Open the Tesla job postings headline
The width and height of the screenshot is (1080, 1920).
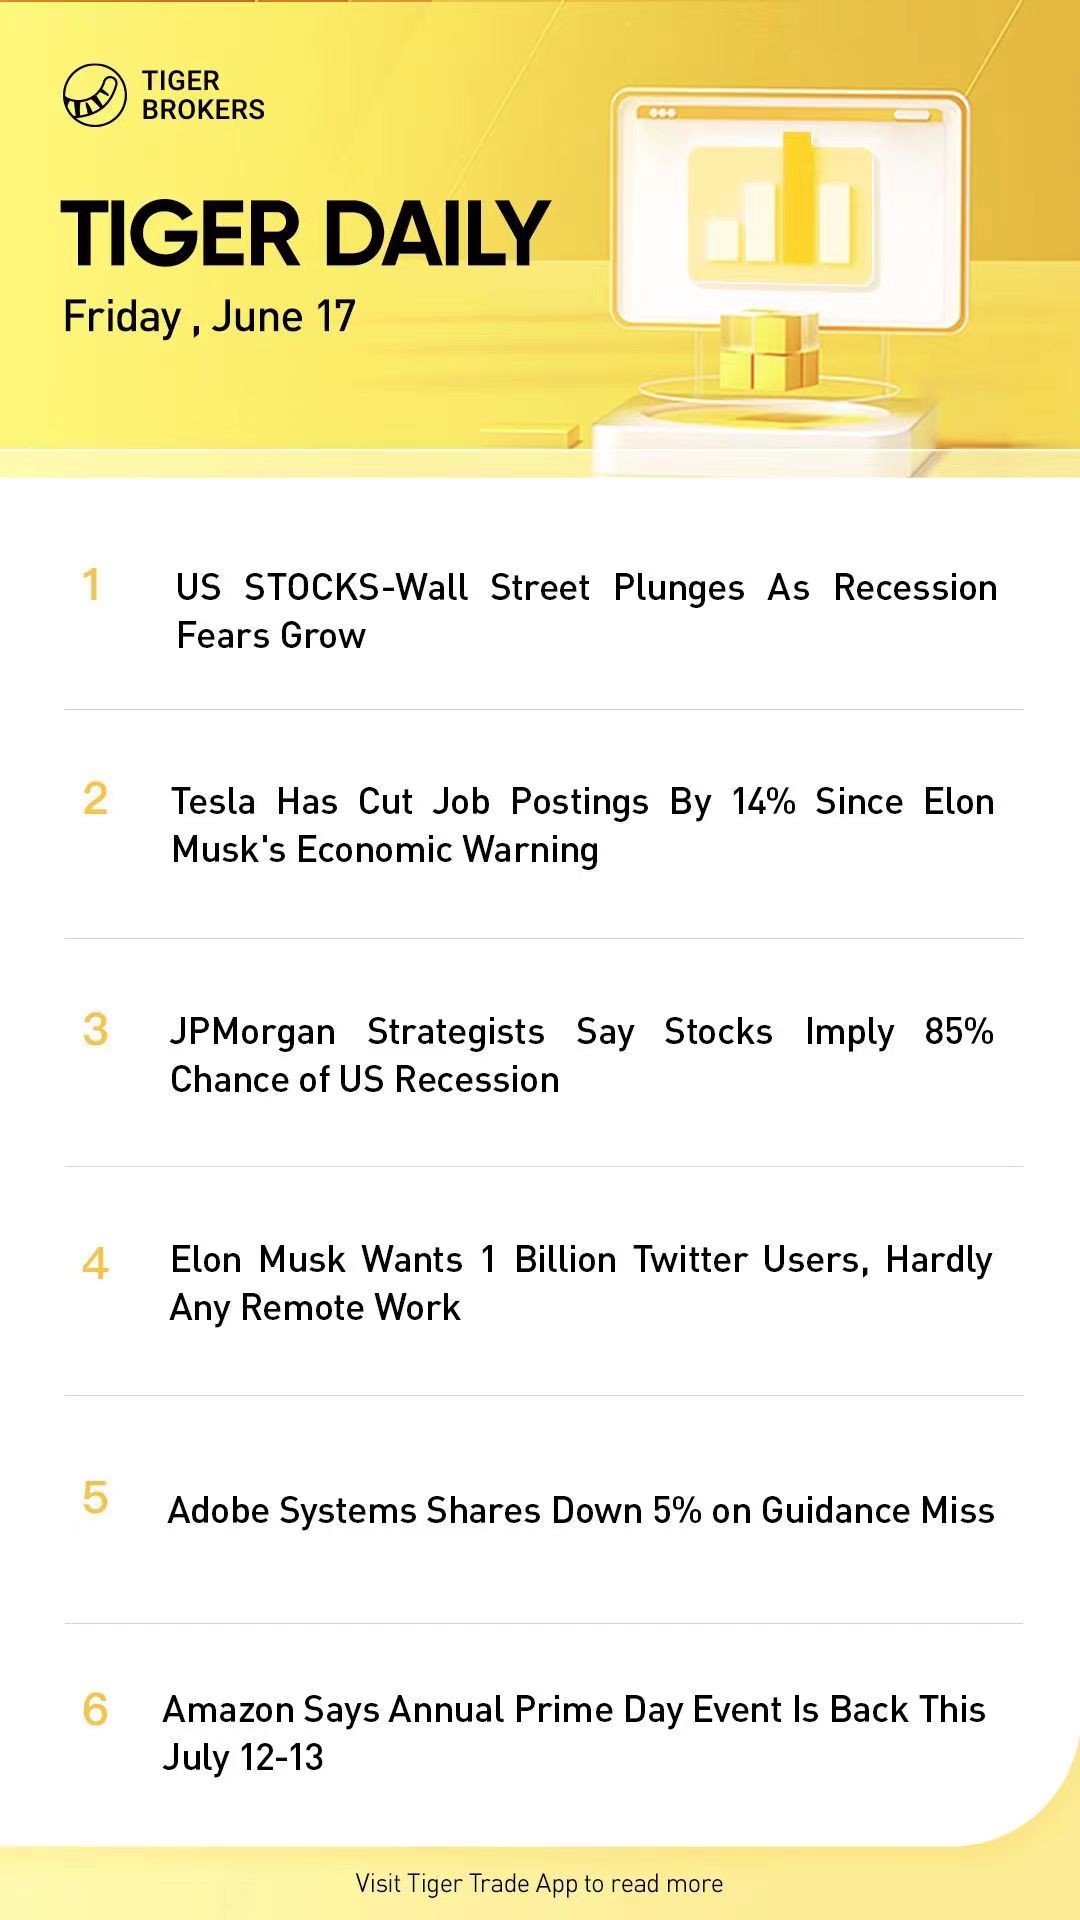pyautogui.click(x=582, y=825)
